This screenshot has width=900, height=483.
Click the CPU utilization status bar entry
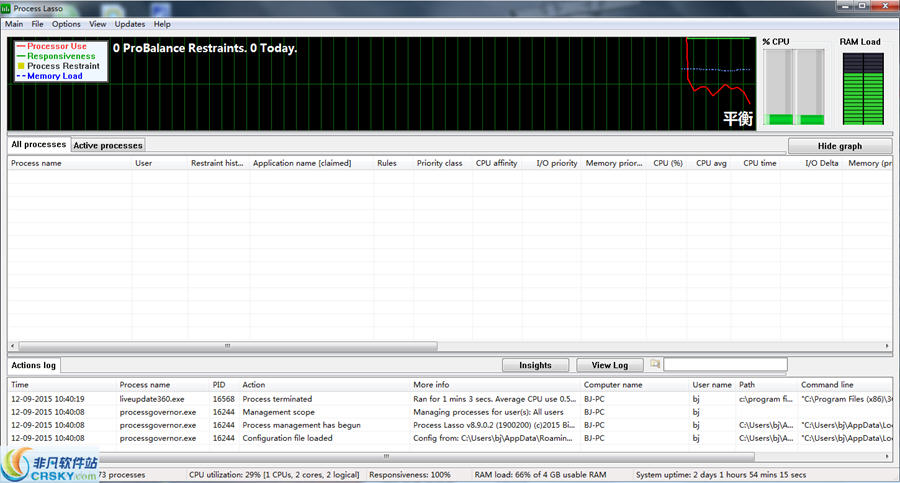(x=274, y=475)
